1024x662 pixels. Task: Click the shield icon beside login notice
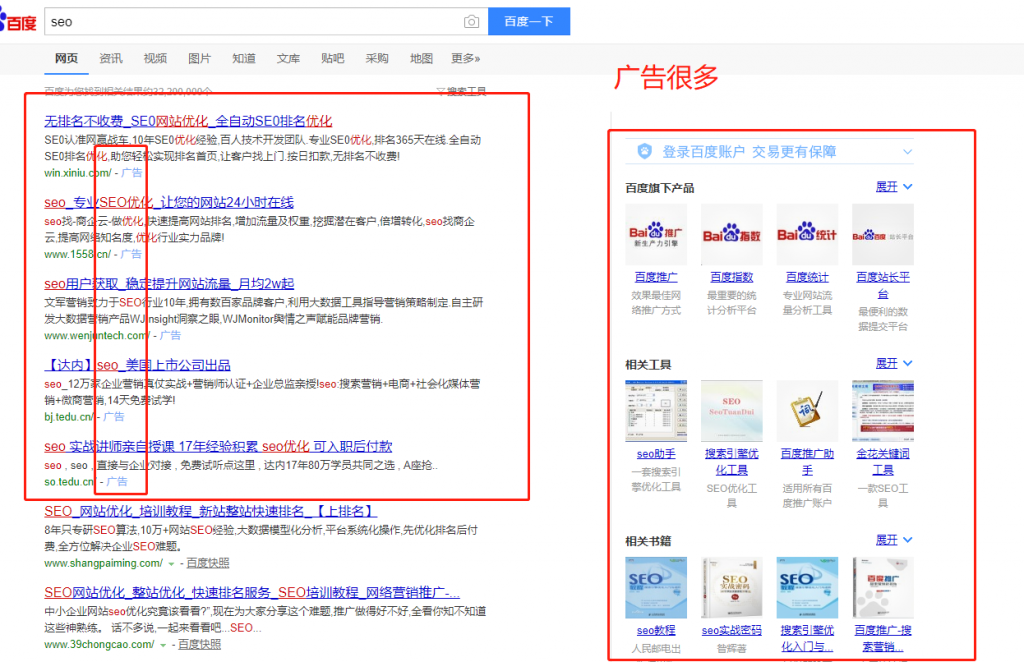(x=645, y=152)
